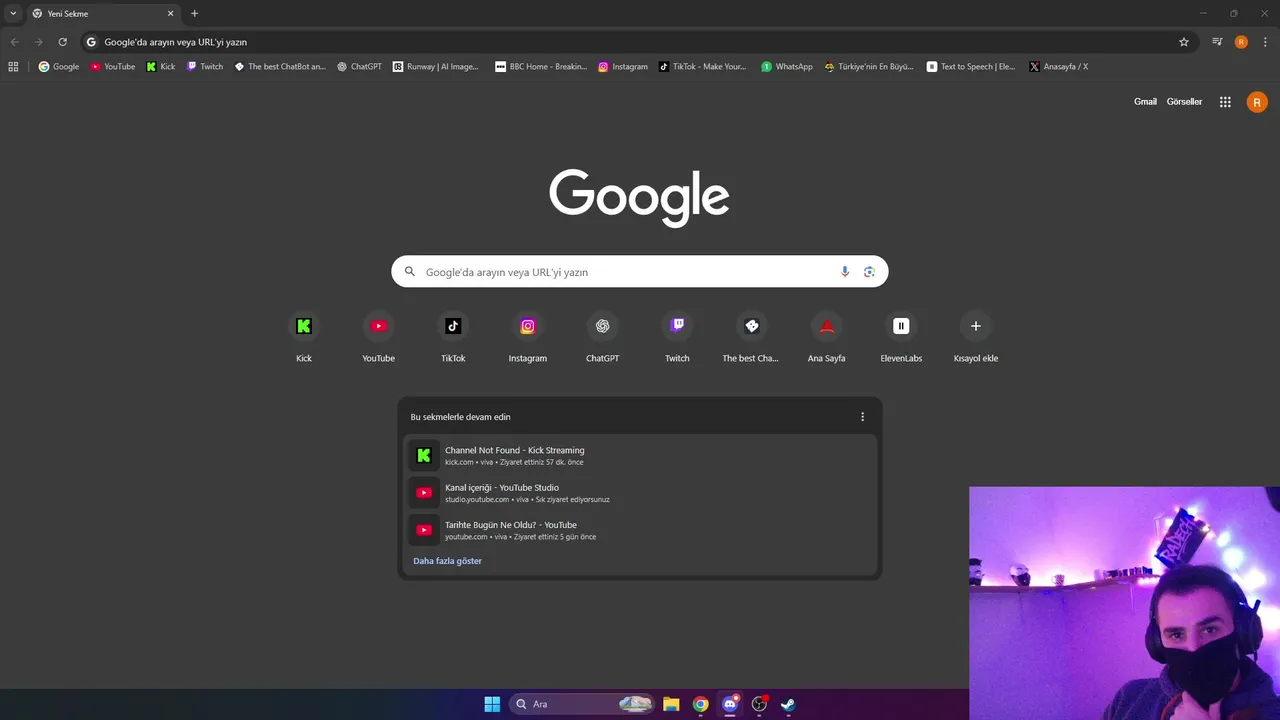
Task: Open the YouTube shortcut tile
Action: 378,338
